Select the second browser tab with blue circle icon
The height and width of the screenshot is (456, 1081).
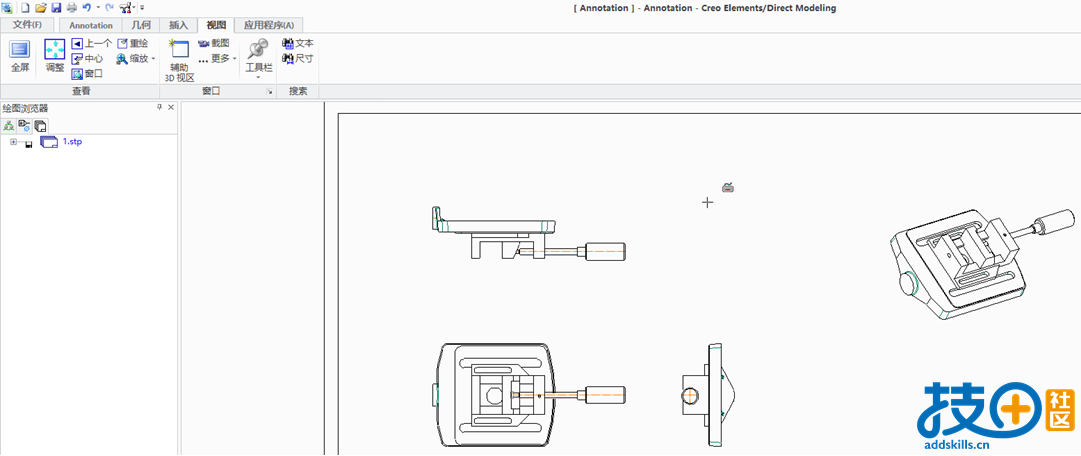coord(24,126)
